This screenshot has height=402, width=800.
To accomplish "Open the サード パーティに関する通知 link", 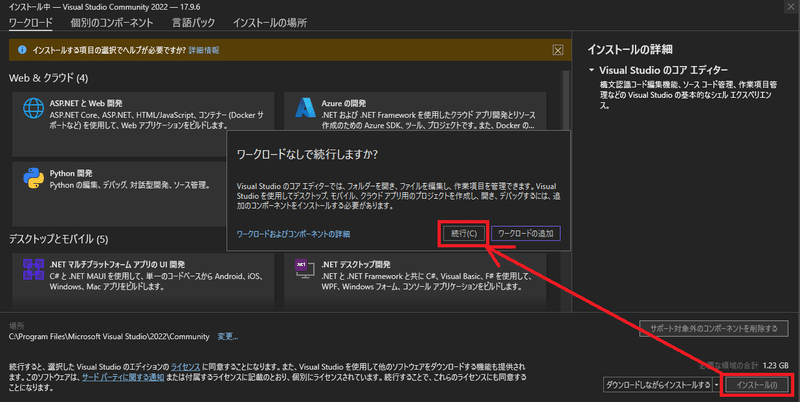I will [123, 377].
